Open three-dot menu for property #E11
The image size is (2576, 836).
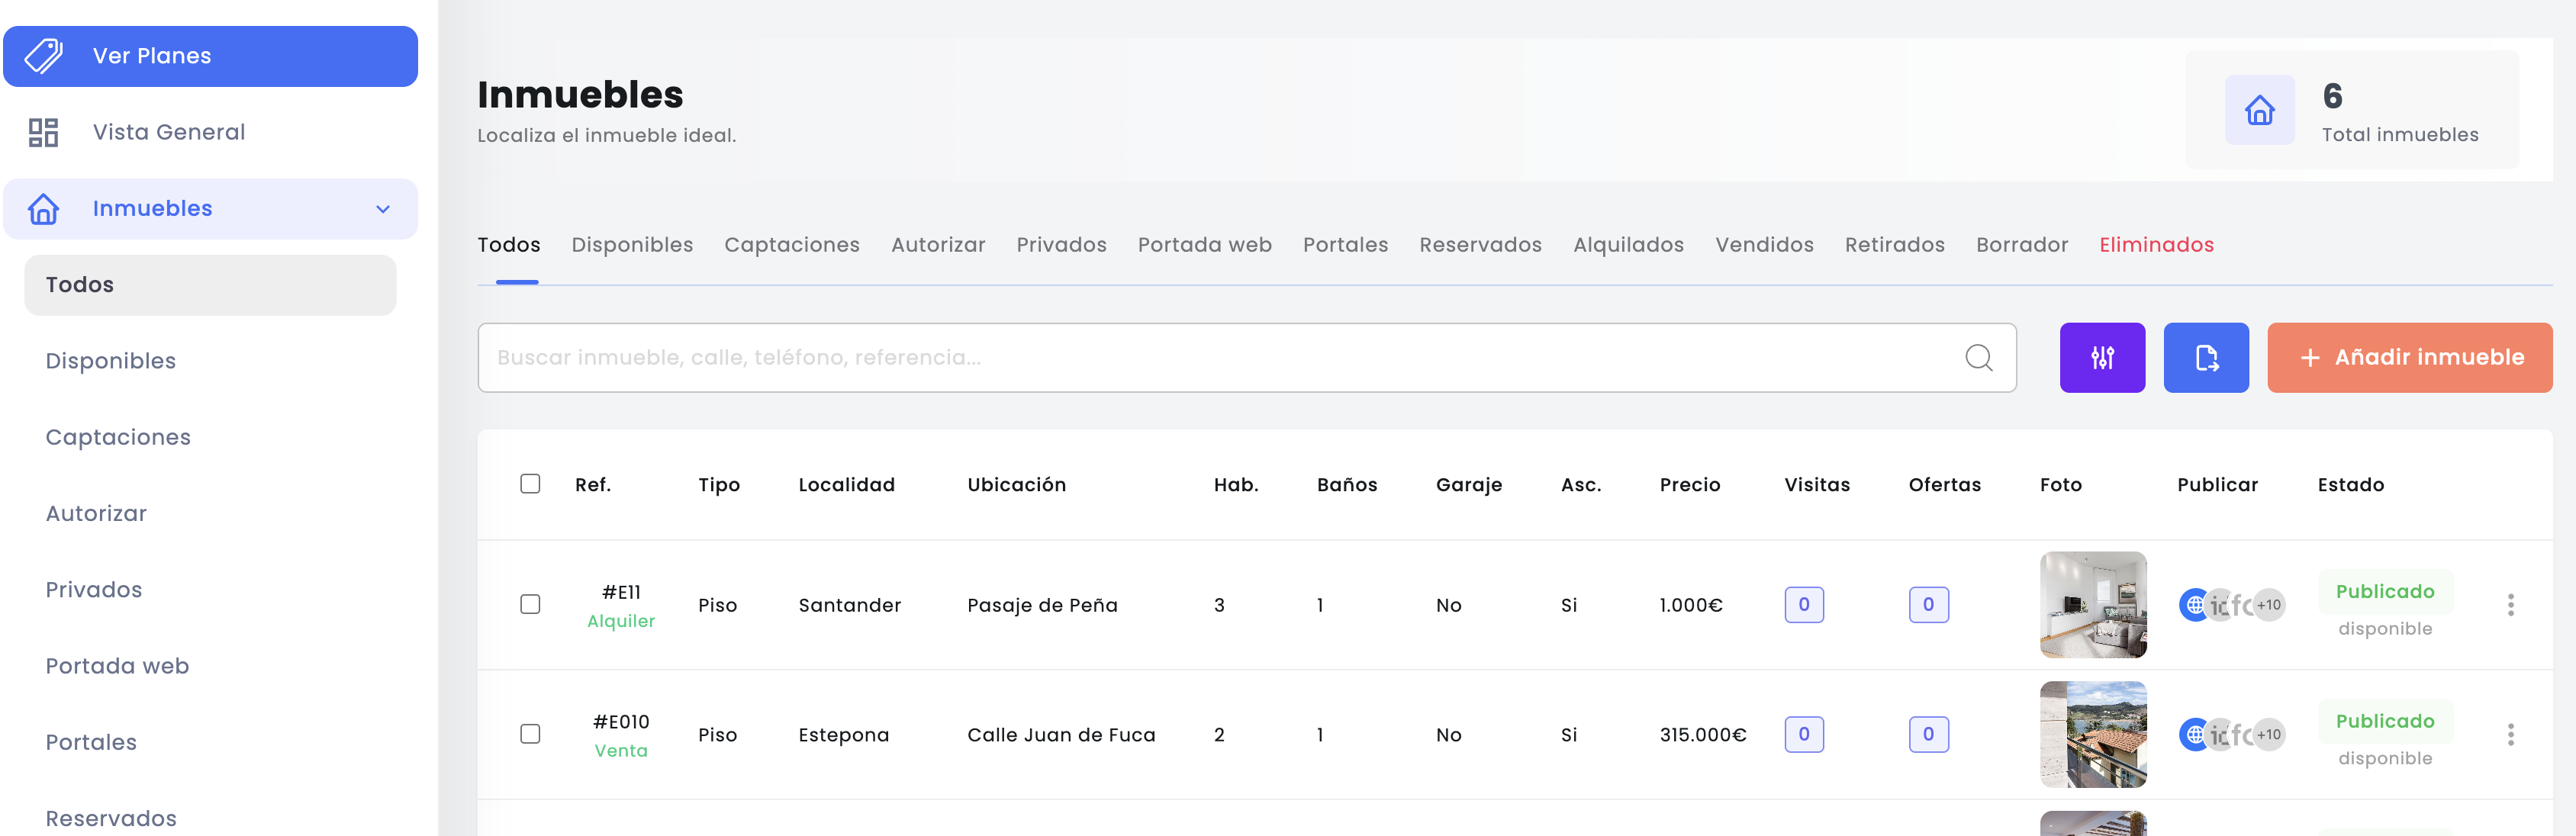tap(2510, 605)
